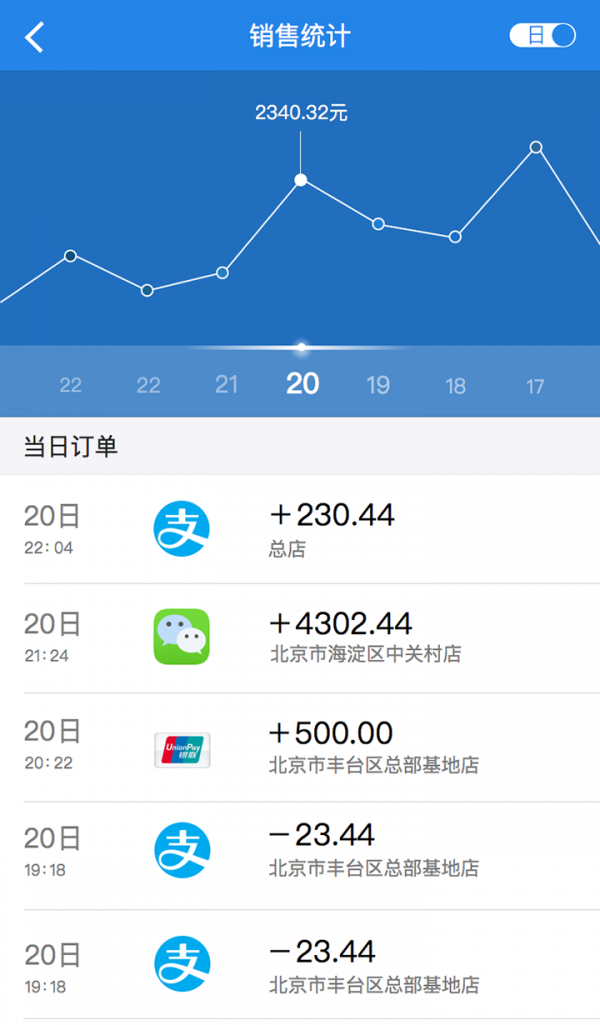Tap the 销售统计 page title
Image resolution: width=600 pixels, height=1025 pixels.
[x=300, y=36]
